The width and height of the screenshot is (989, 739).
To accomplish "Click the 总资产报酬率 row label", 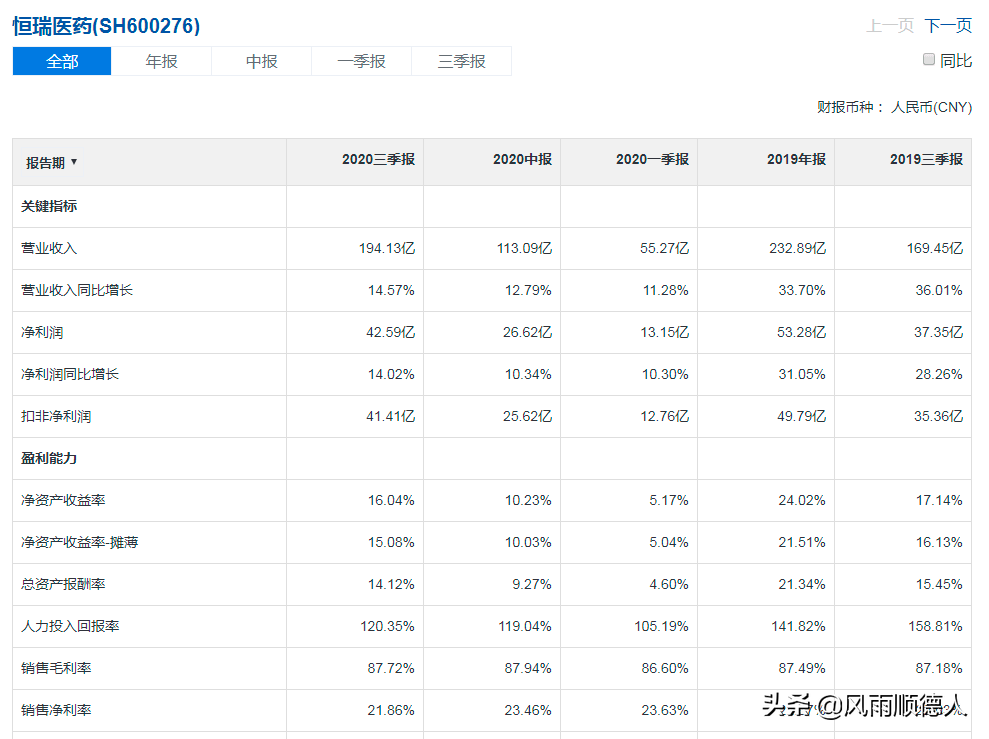I will [63, 585].
